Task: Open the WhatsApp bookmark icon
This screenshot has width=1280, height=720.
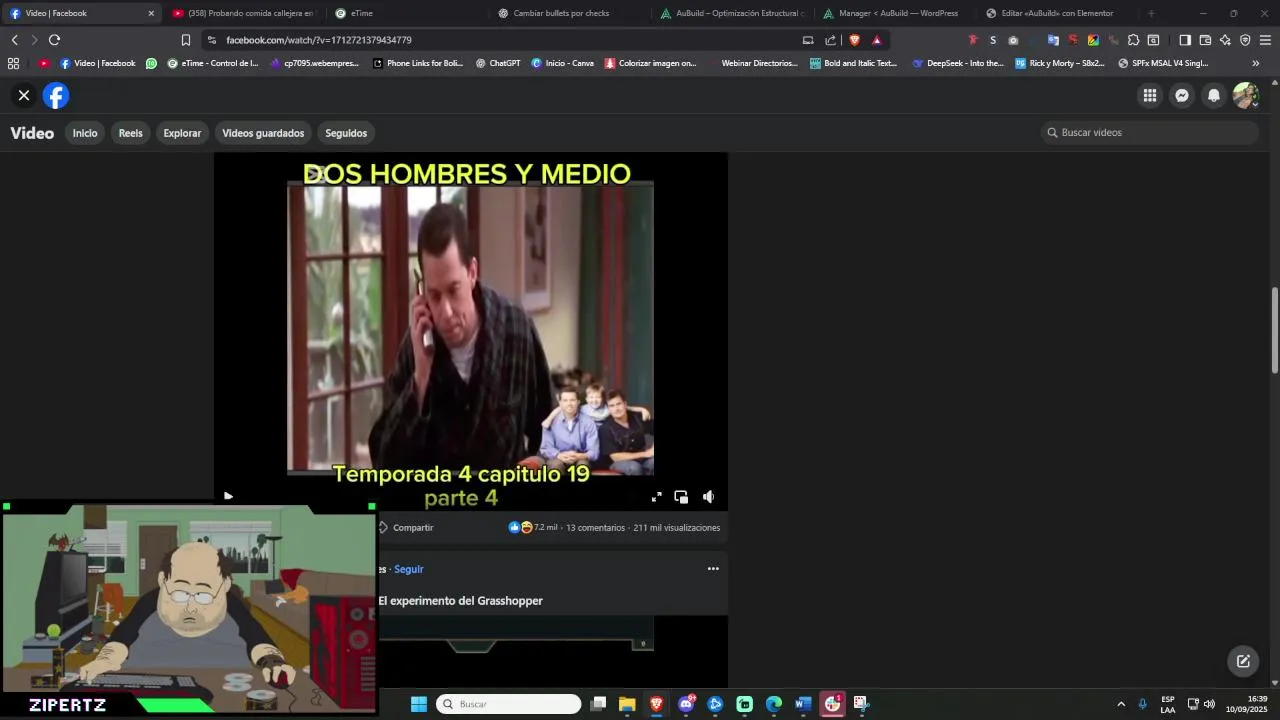Action: (x=151, y=63)
